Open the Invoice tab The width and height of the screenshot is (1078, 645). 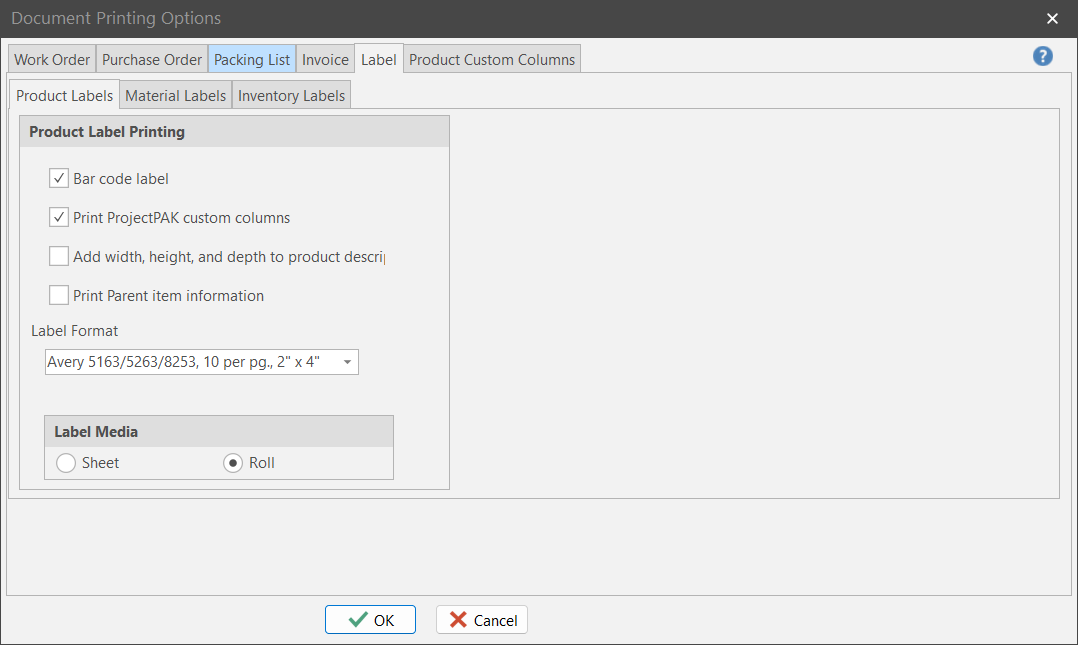(325, 60)
